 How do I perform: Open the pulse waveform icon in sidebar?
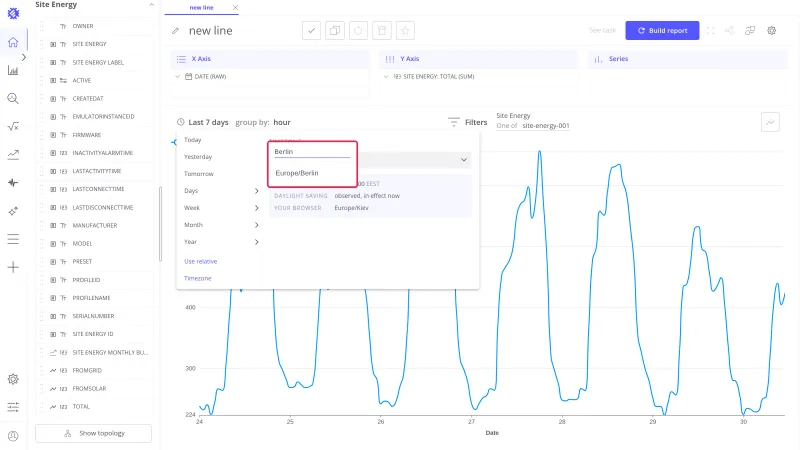(x=13, y=183)
